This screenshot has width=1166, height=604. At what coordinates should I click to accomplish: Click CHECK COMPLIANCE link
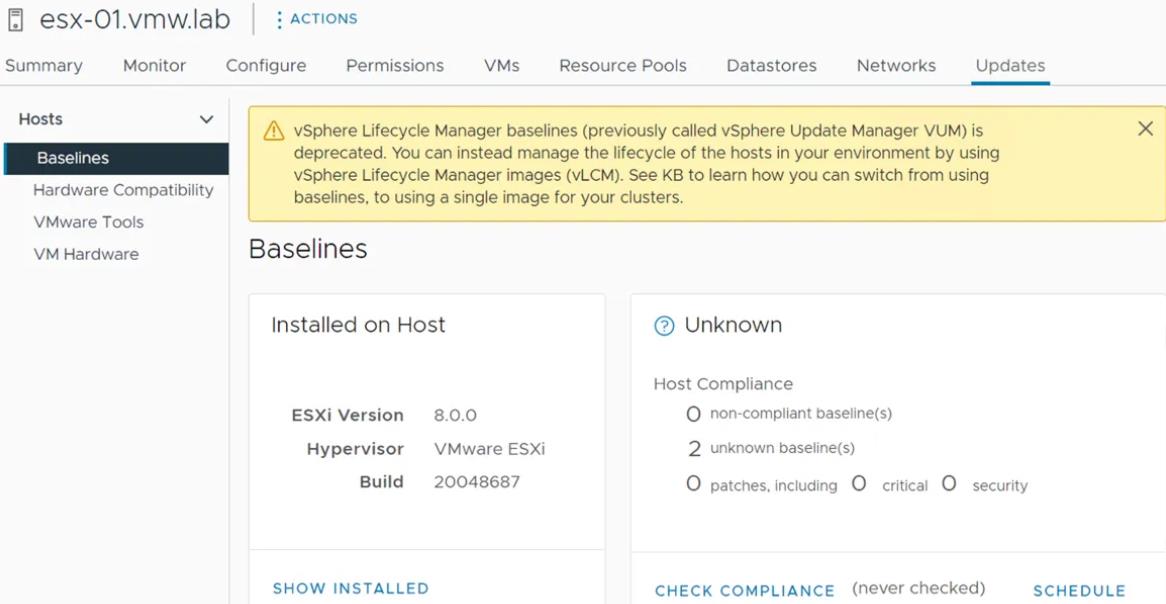pyautogui.click(x=745, y=591)
